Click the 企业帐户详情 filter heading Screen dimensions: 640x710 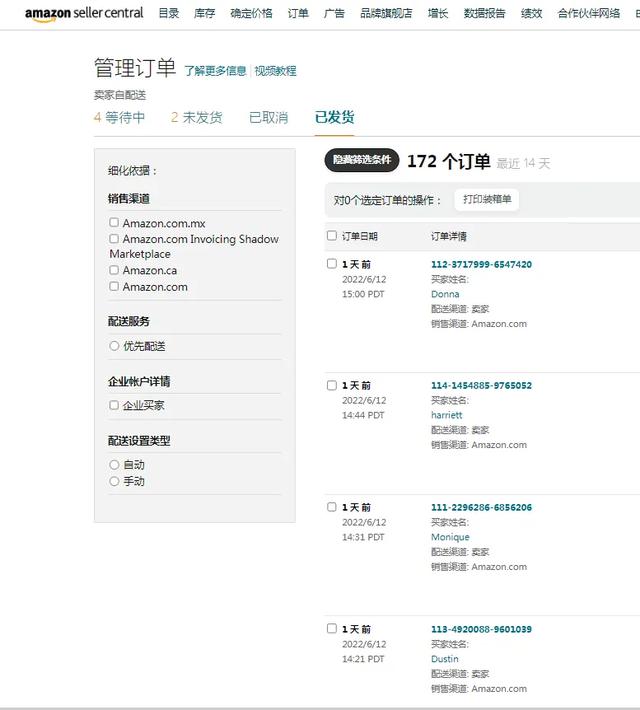140,381
